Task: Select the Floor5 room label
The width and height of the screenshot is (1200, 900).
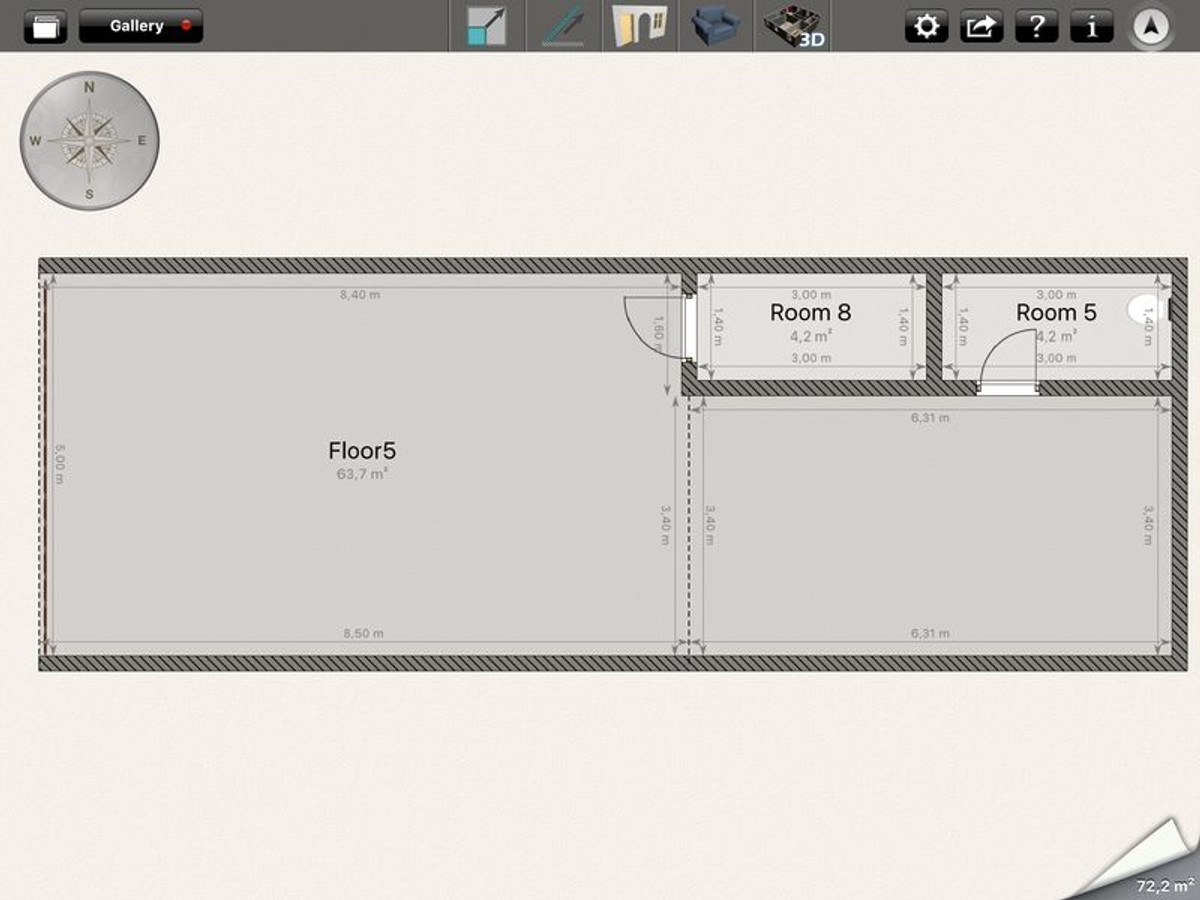Action: pos(361,450)
